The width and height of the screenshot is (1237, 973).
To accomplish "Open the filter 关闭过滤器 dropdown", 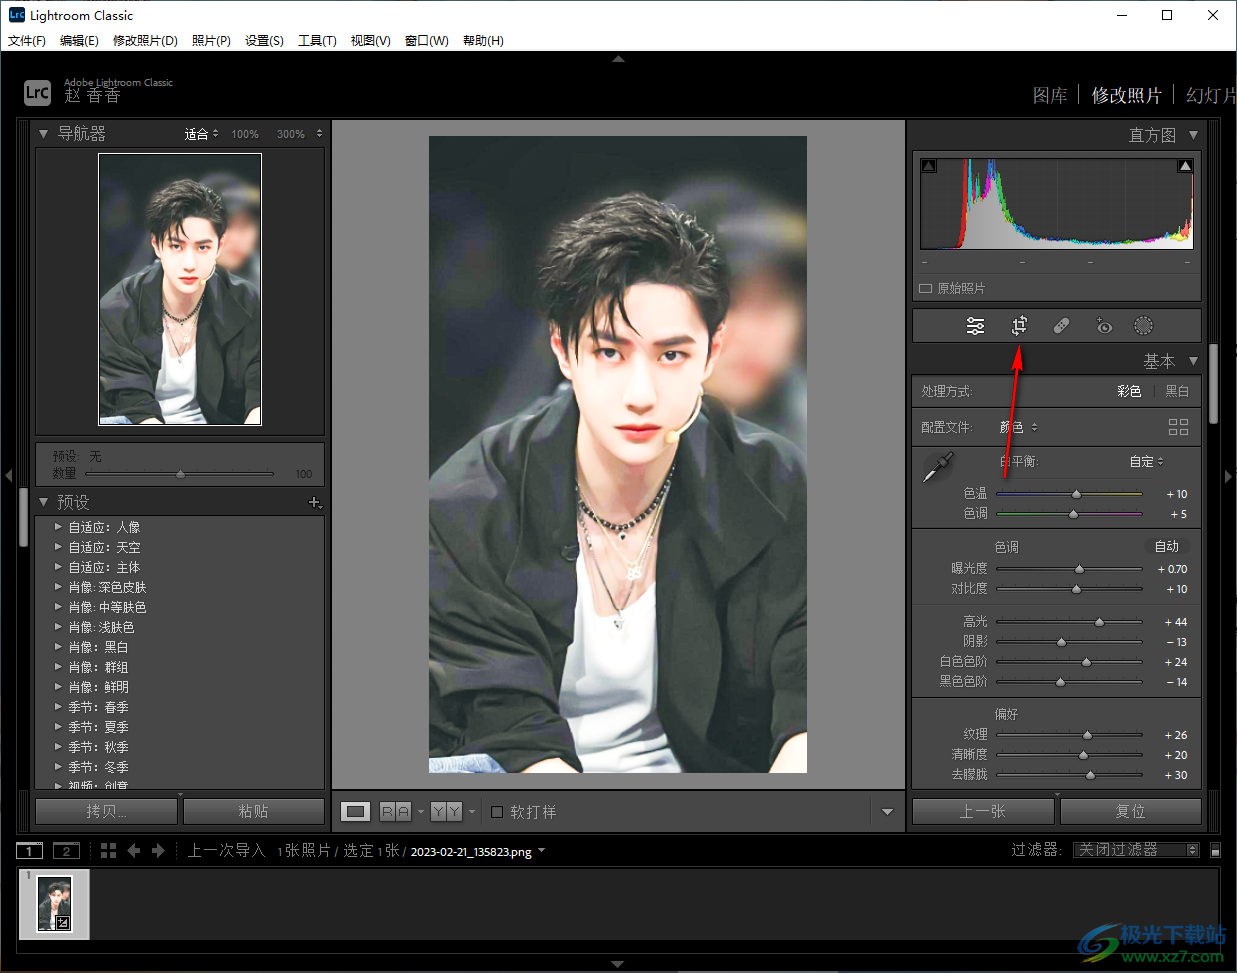I will pos(1136,850).
